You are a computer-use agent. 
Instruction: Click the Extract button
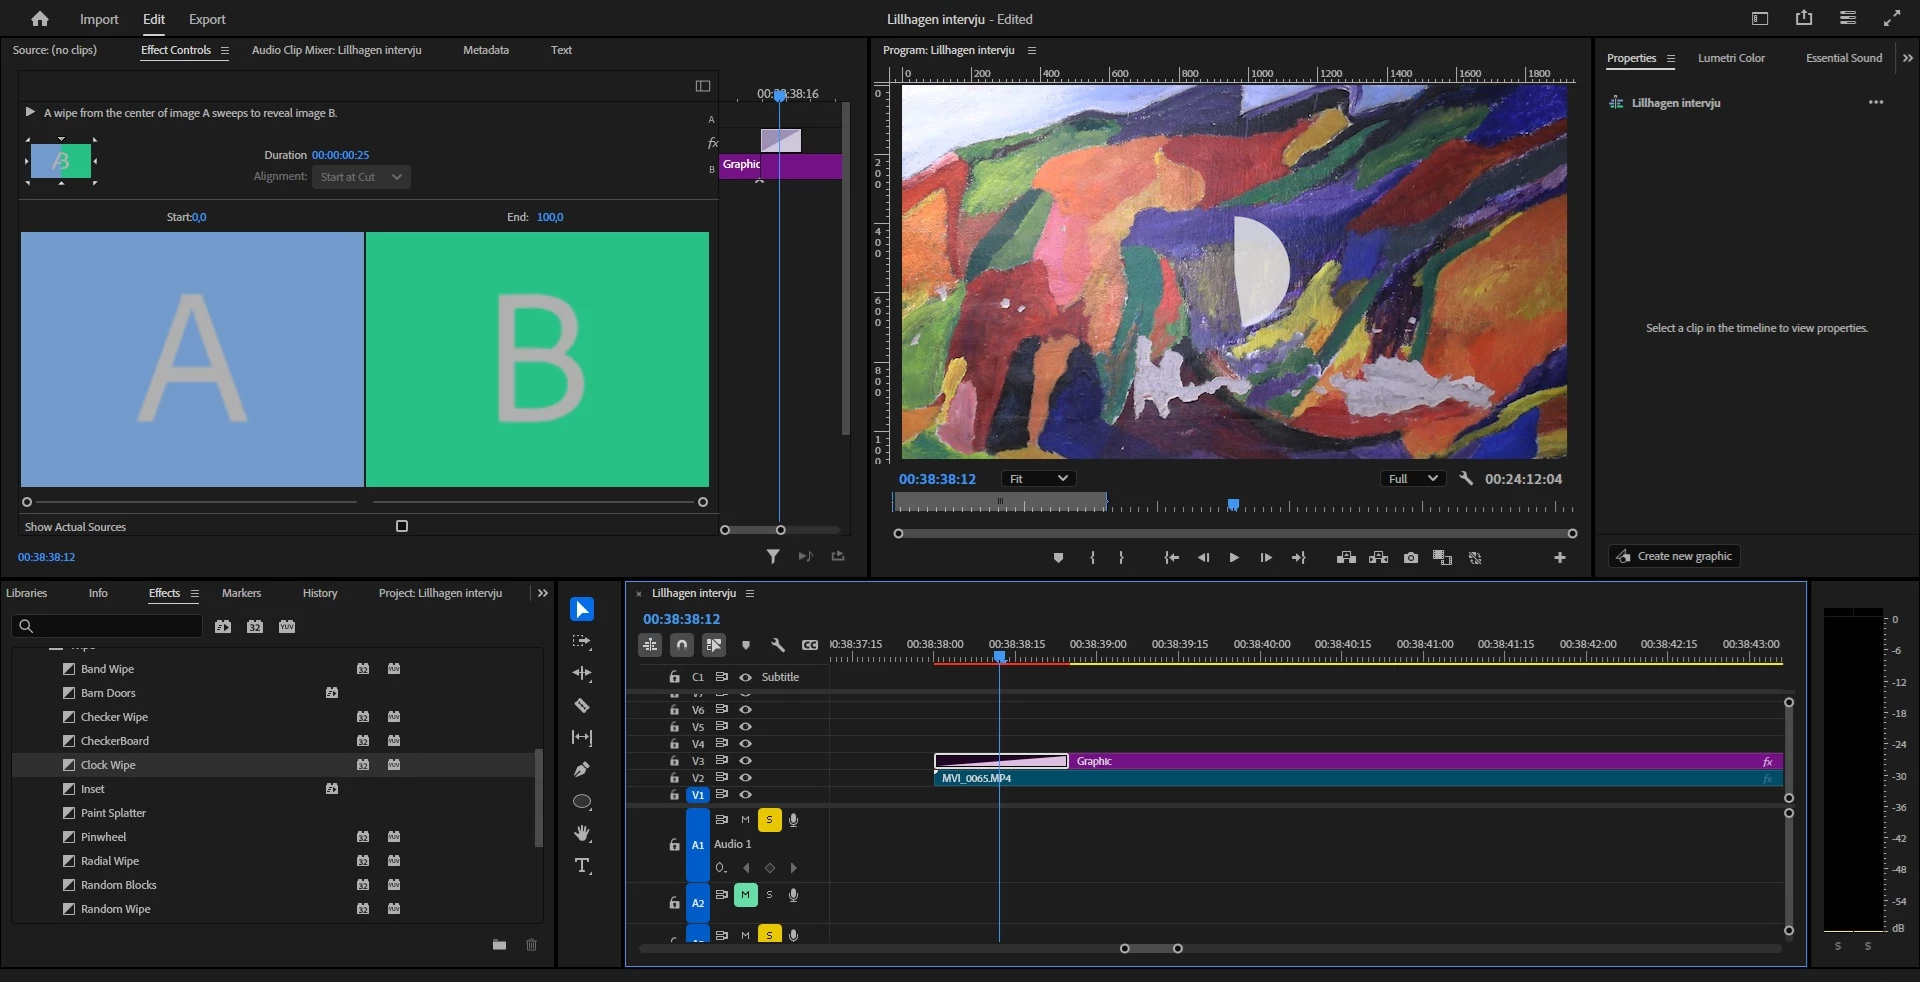coord(1378,558)
